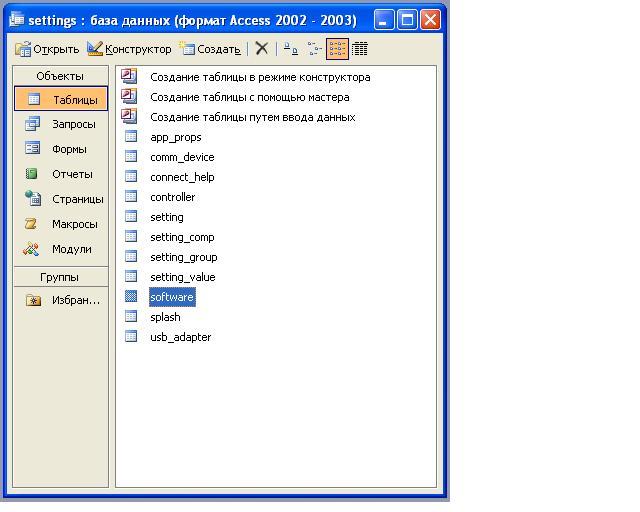This screenshot has height=512, width=640.
Task: Click the Открыть (Open) toolbar button
Action: pos(47,48)
